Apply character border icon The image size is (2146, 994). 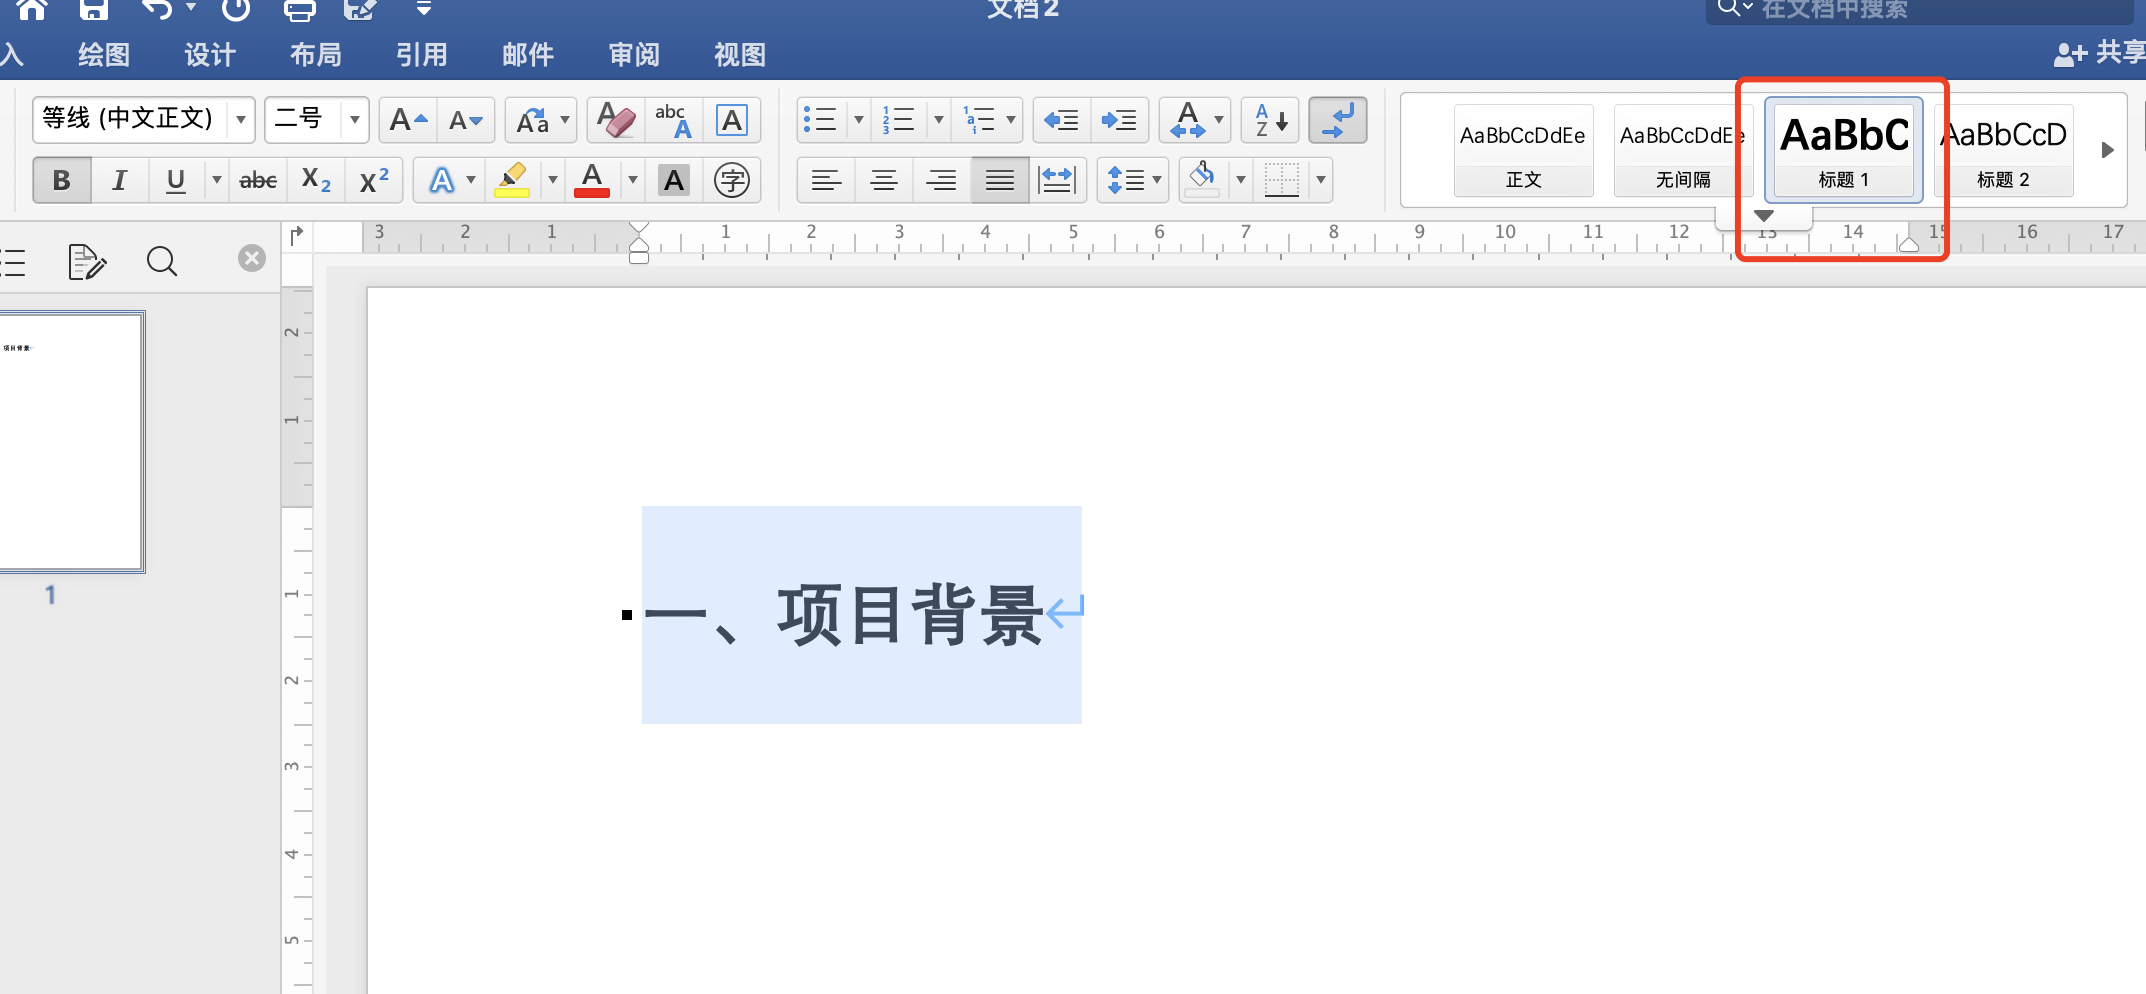coord(732,121)
